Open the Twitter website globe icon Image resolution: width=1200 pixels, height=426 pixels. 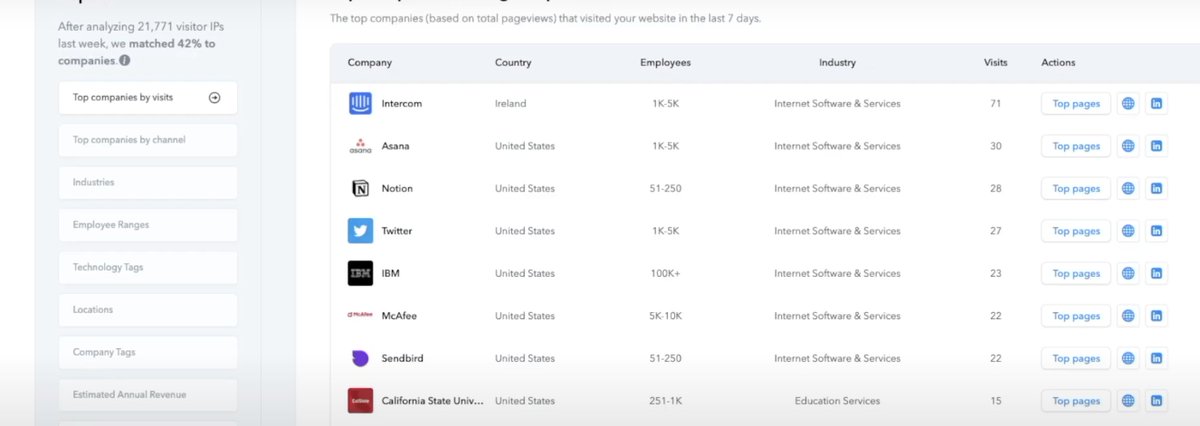[1128, 231]
